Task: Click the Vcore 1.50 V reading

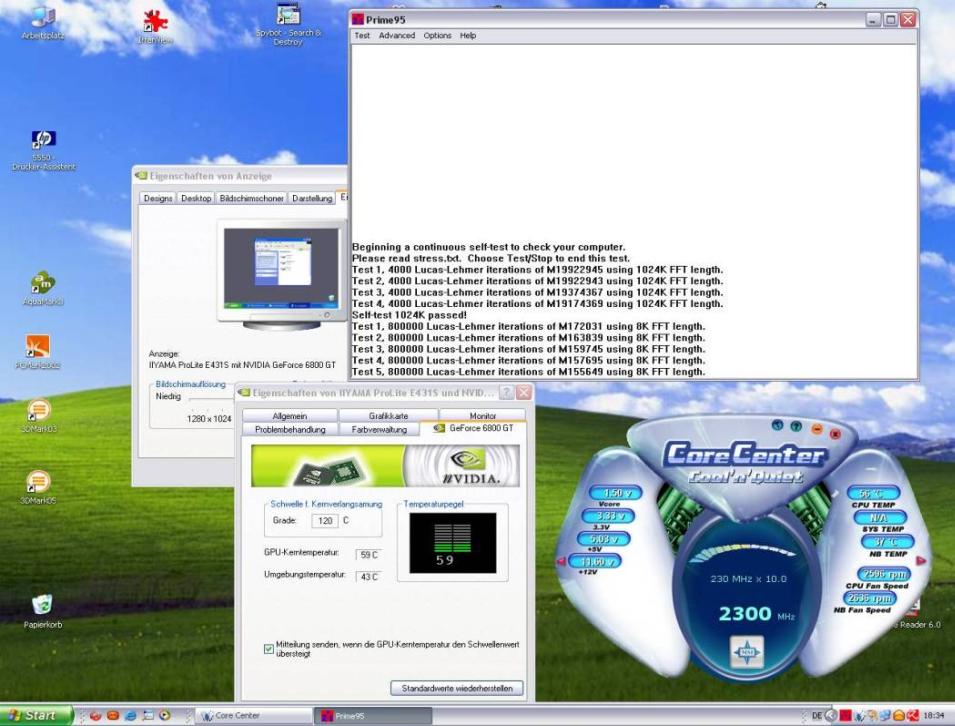Action: click(616, 493)
